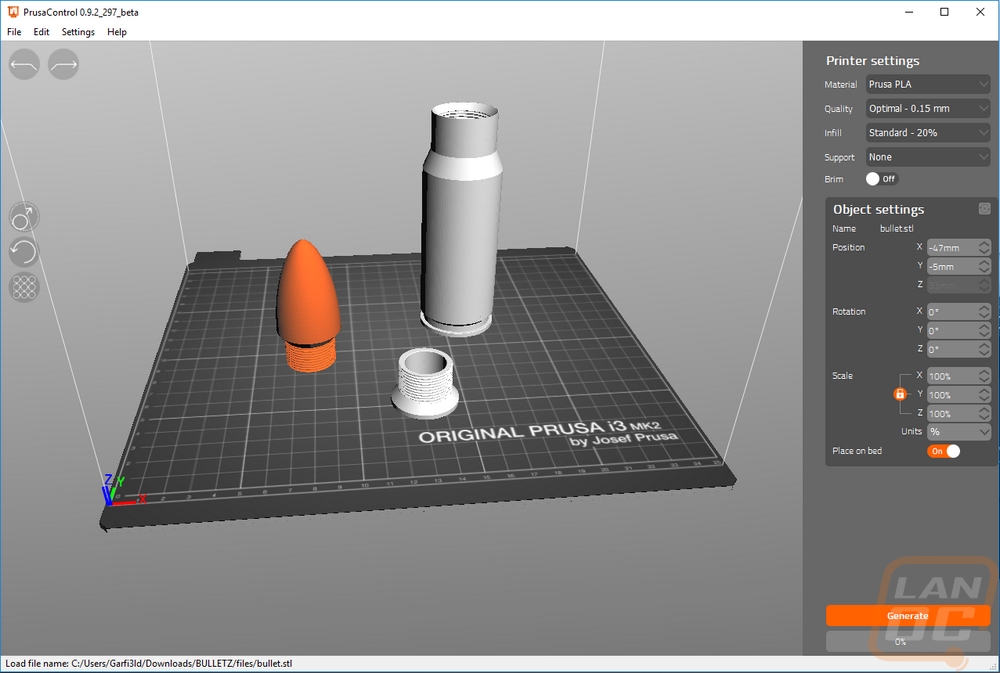Click the Position Y input field
Screen dimensions: 1000x673
pyautogui.click(x=952, y=266)
